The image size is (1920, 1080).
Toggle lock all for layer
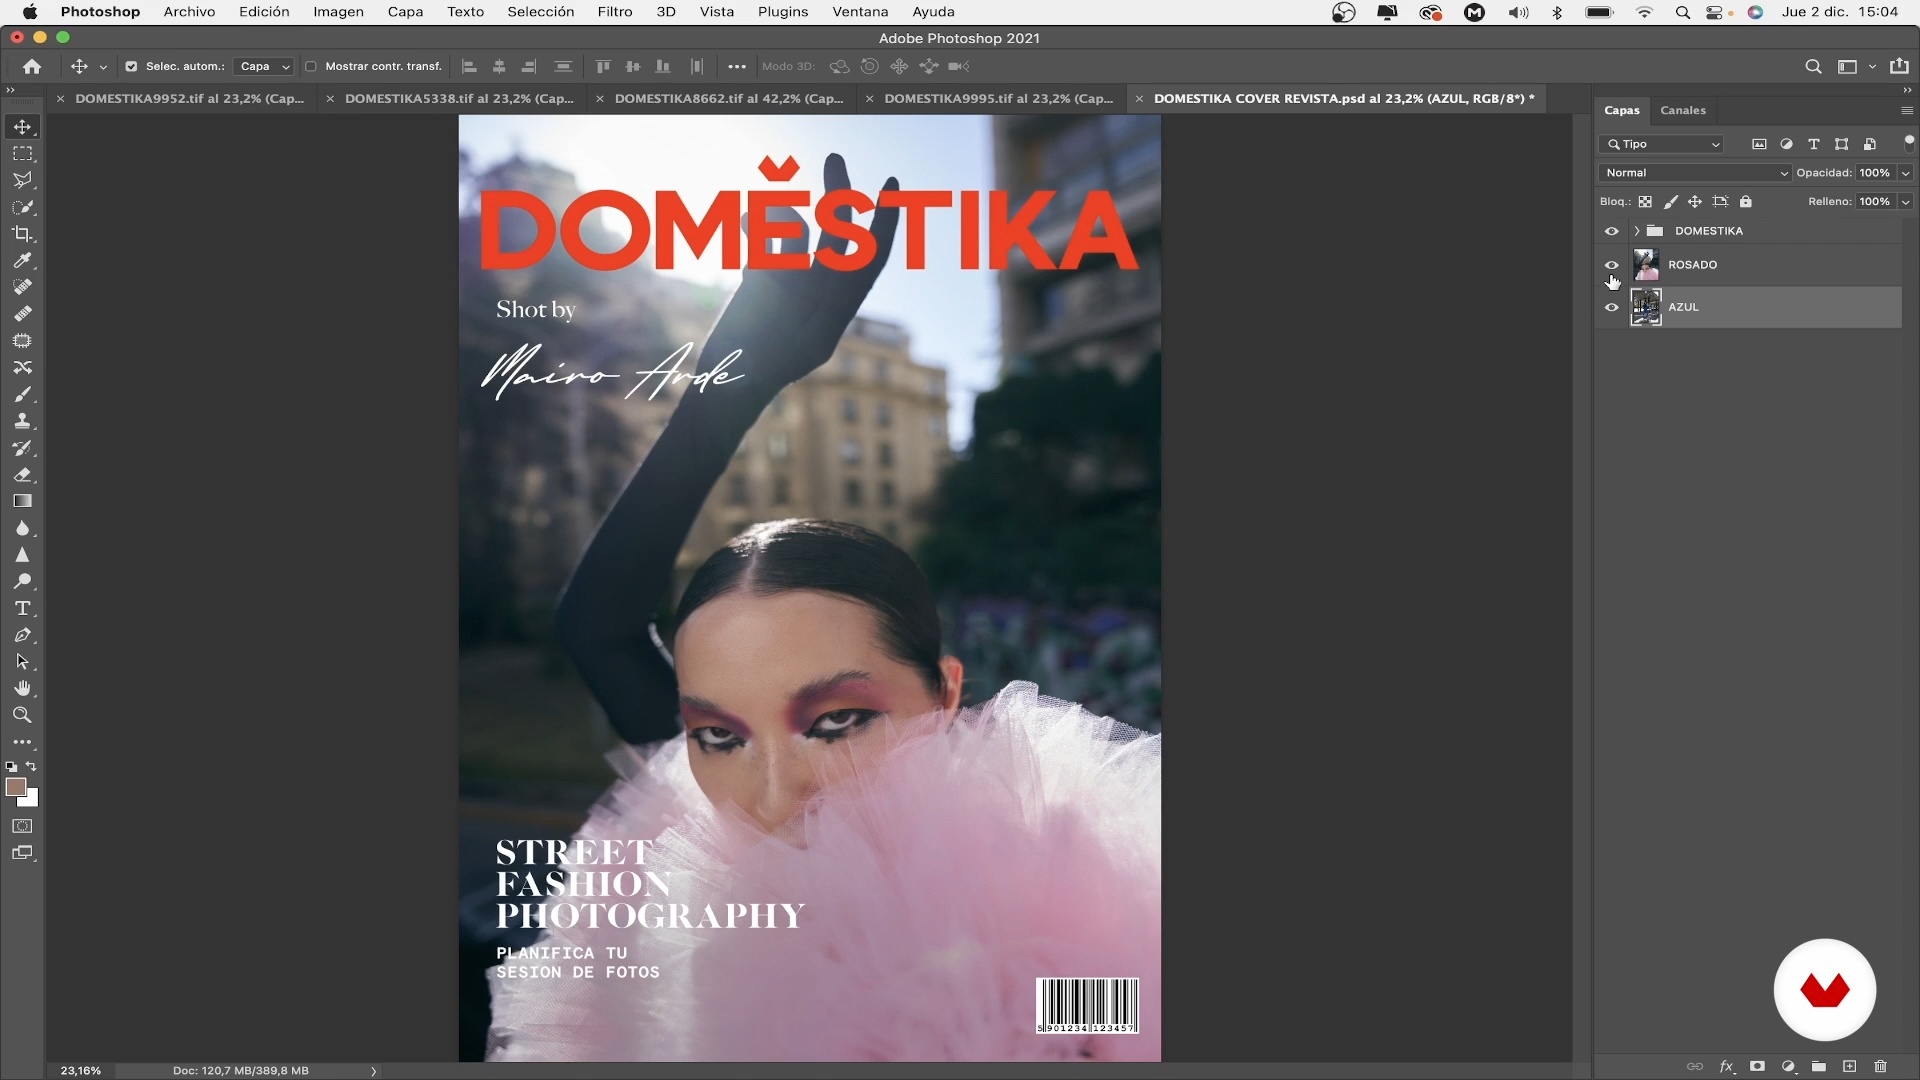1746,202
